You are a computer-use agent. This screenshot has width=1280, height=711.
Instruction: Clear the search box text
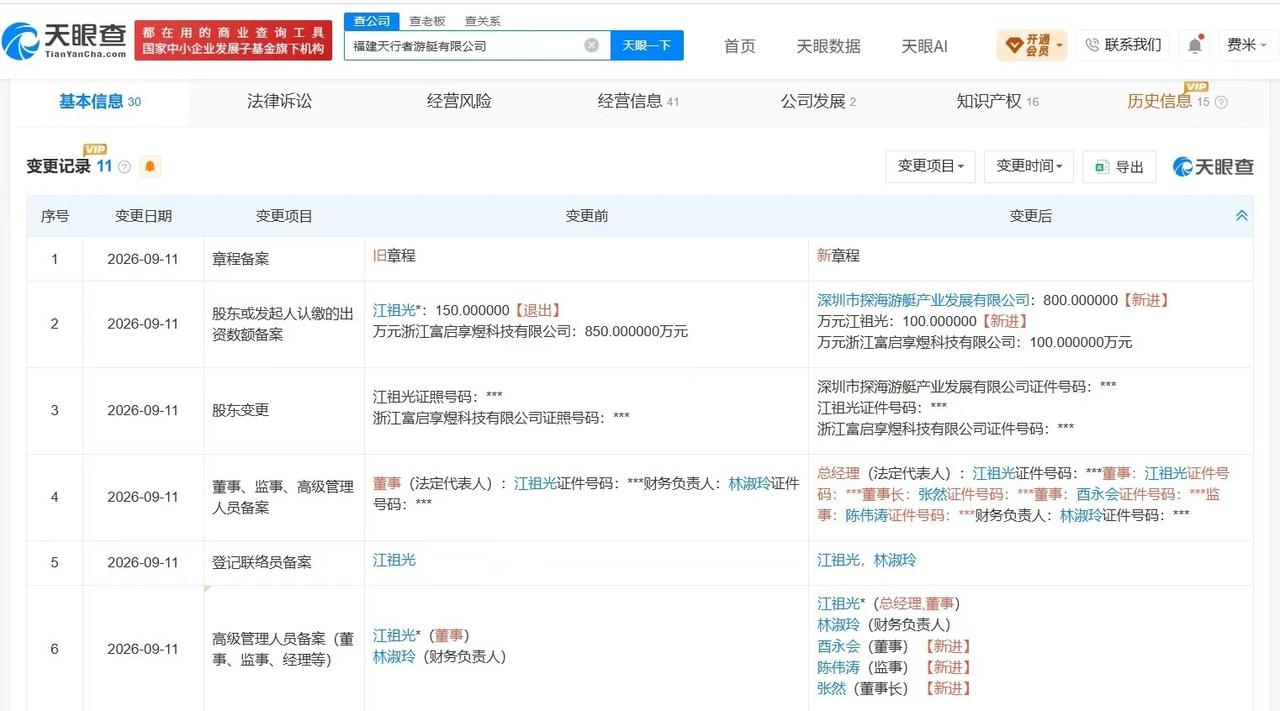[x=592, y=45]
